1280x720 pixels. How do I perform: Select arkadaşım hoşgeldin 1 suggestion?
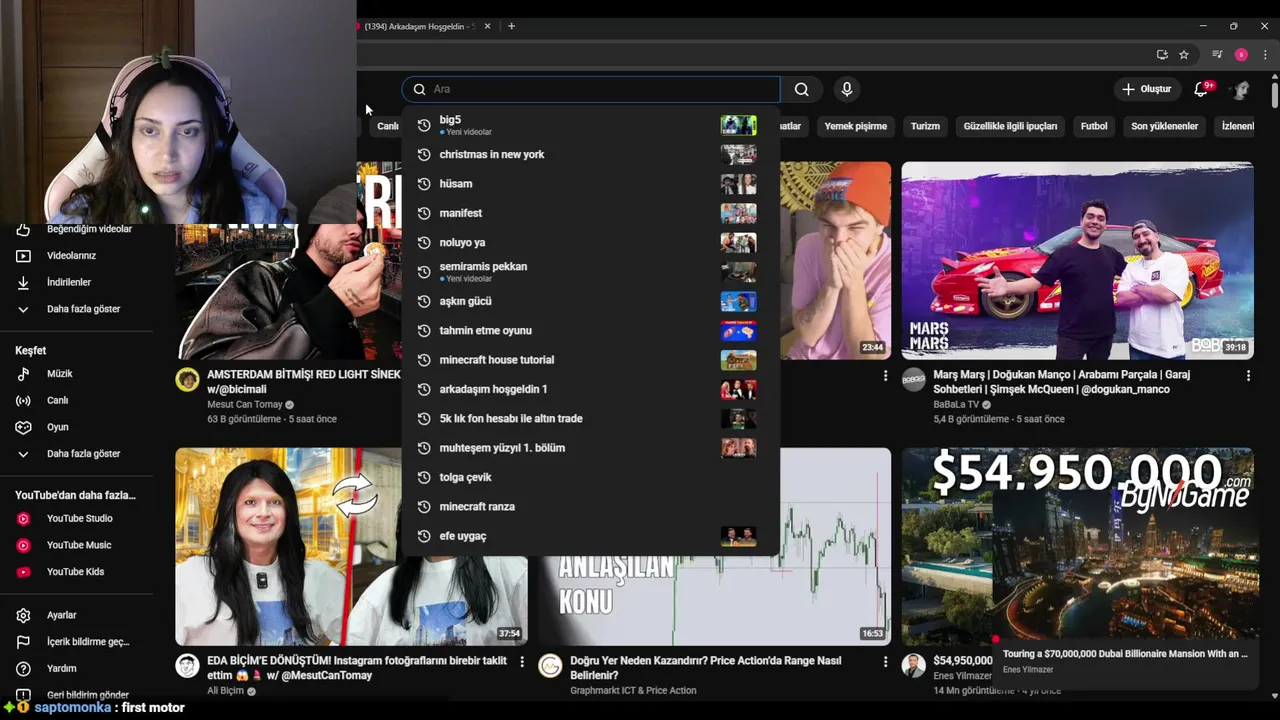click(x=590, y=389)
